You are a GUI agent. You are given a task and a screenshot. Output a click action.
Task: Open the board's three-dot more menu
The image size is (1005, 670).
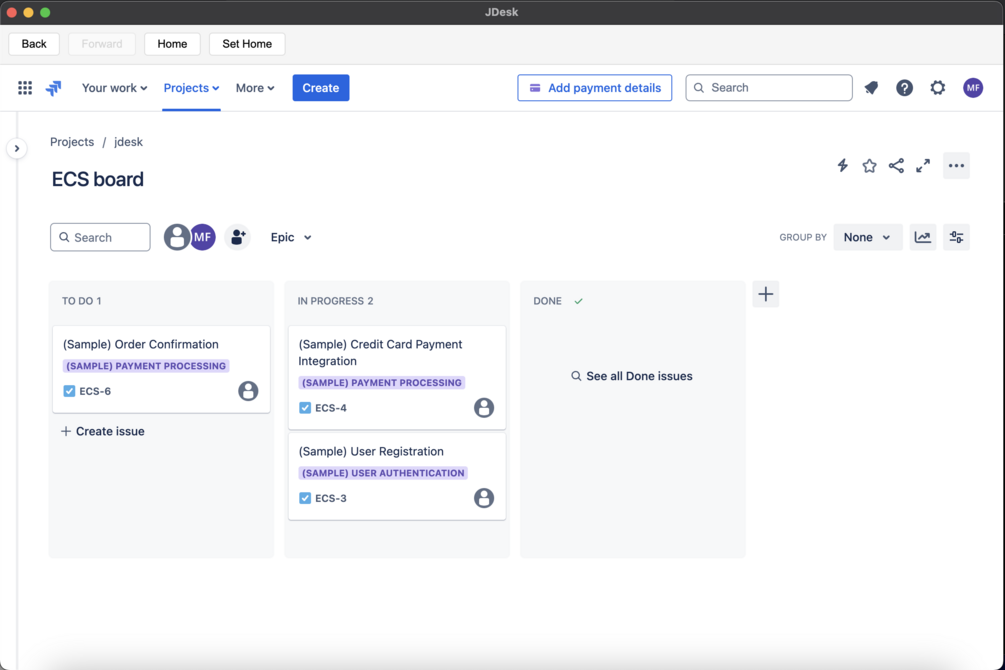[956, 165]
